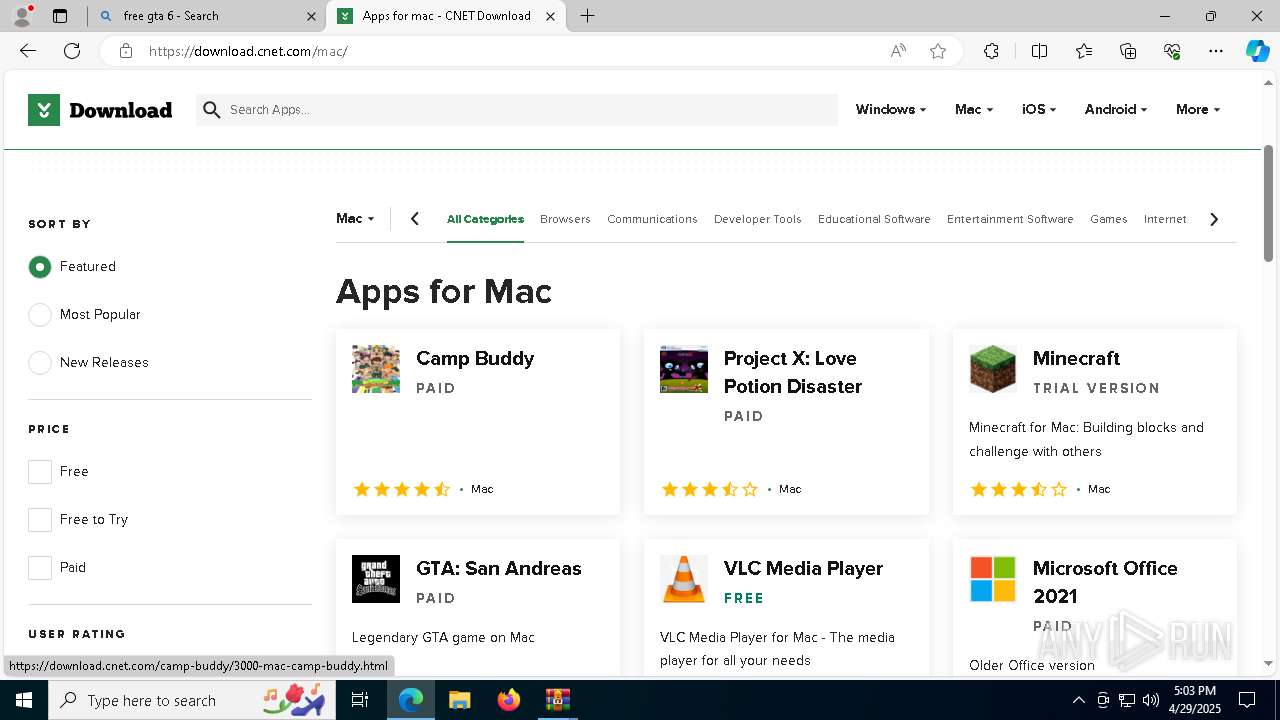Click the browser back arrow

click(28, 51)
